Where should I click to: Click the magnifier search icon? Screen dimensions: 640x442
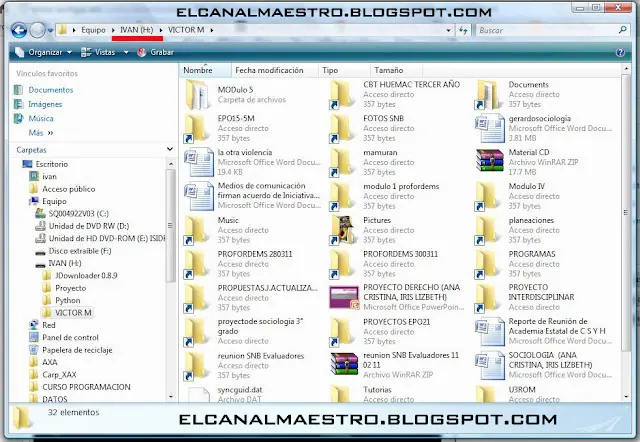coord(622,30)
